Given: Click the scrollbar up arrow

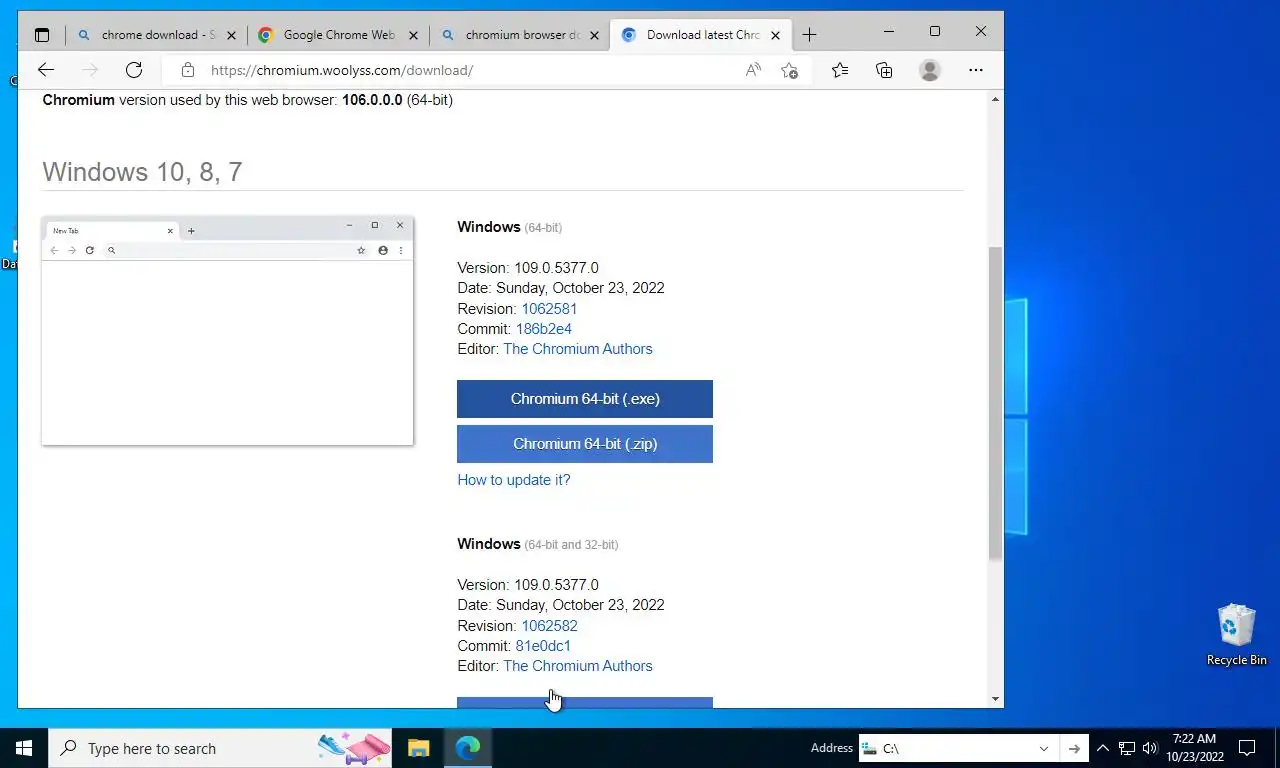Looking at the screenshot, I should click(995, 100).
